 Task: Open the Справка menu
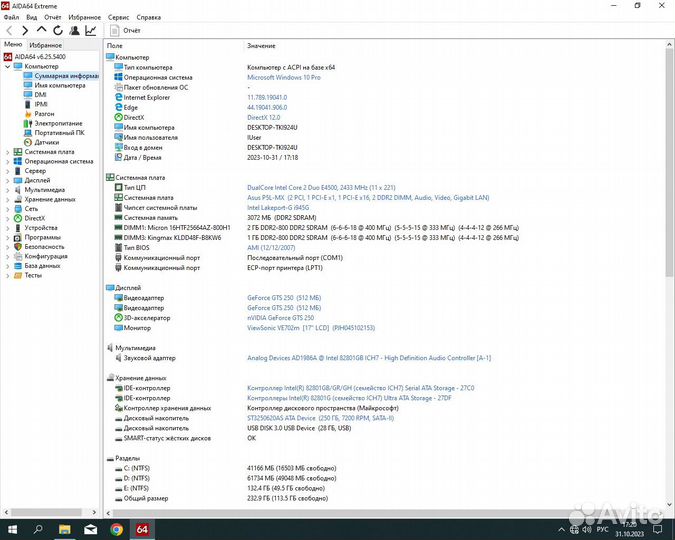(149, 17)
